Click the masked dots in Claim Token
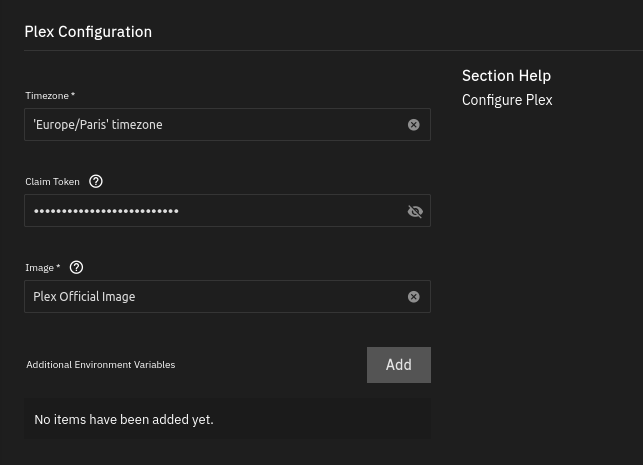This screenshot has height=465, width=643. click(x=106, y=211)
